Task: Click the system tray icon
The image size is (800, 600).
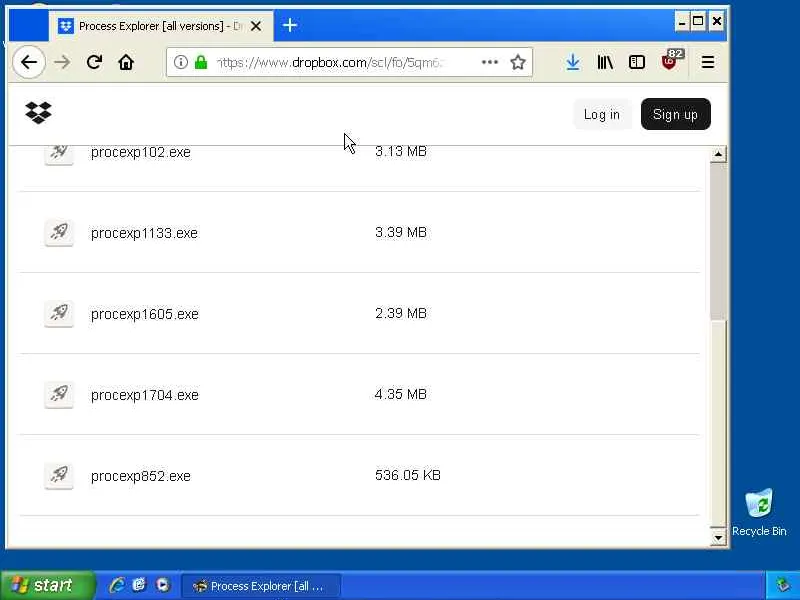Action: point(783,585)
